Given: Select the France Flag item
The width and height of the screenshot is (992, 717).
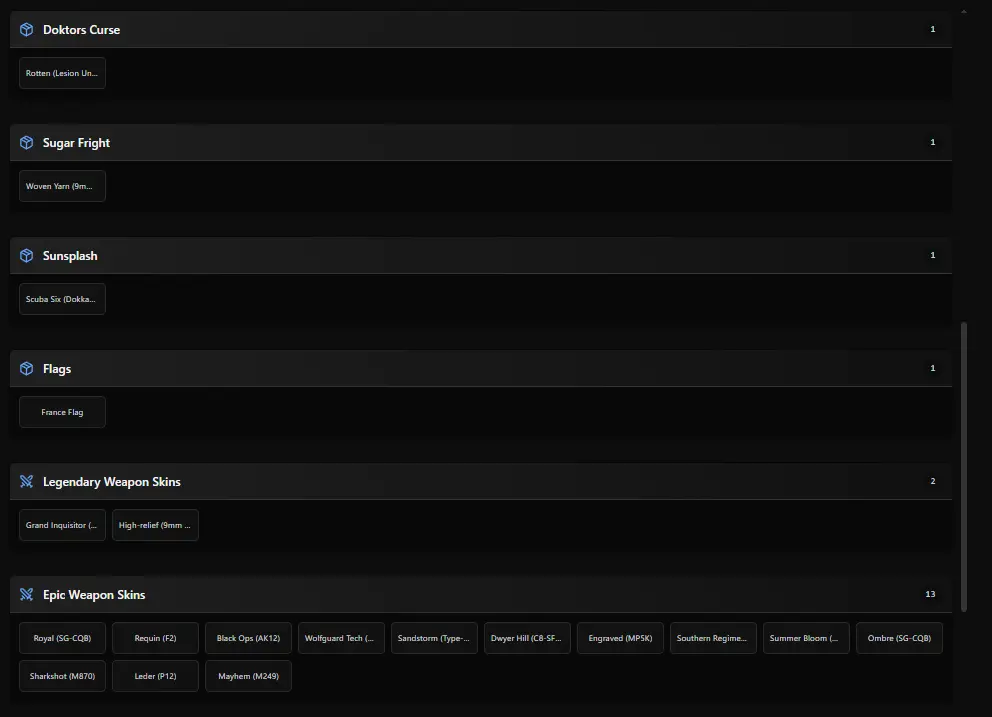Looking at the screenshot, I should (x=62, y=412).
